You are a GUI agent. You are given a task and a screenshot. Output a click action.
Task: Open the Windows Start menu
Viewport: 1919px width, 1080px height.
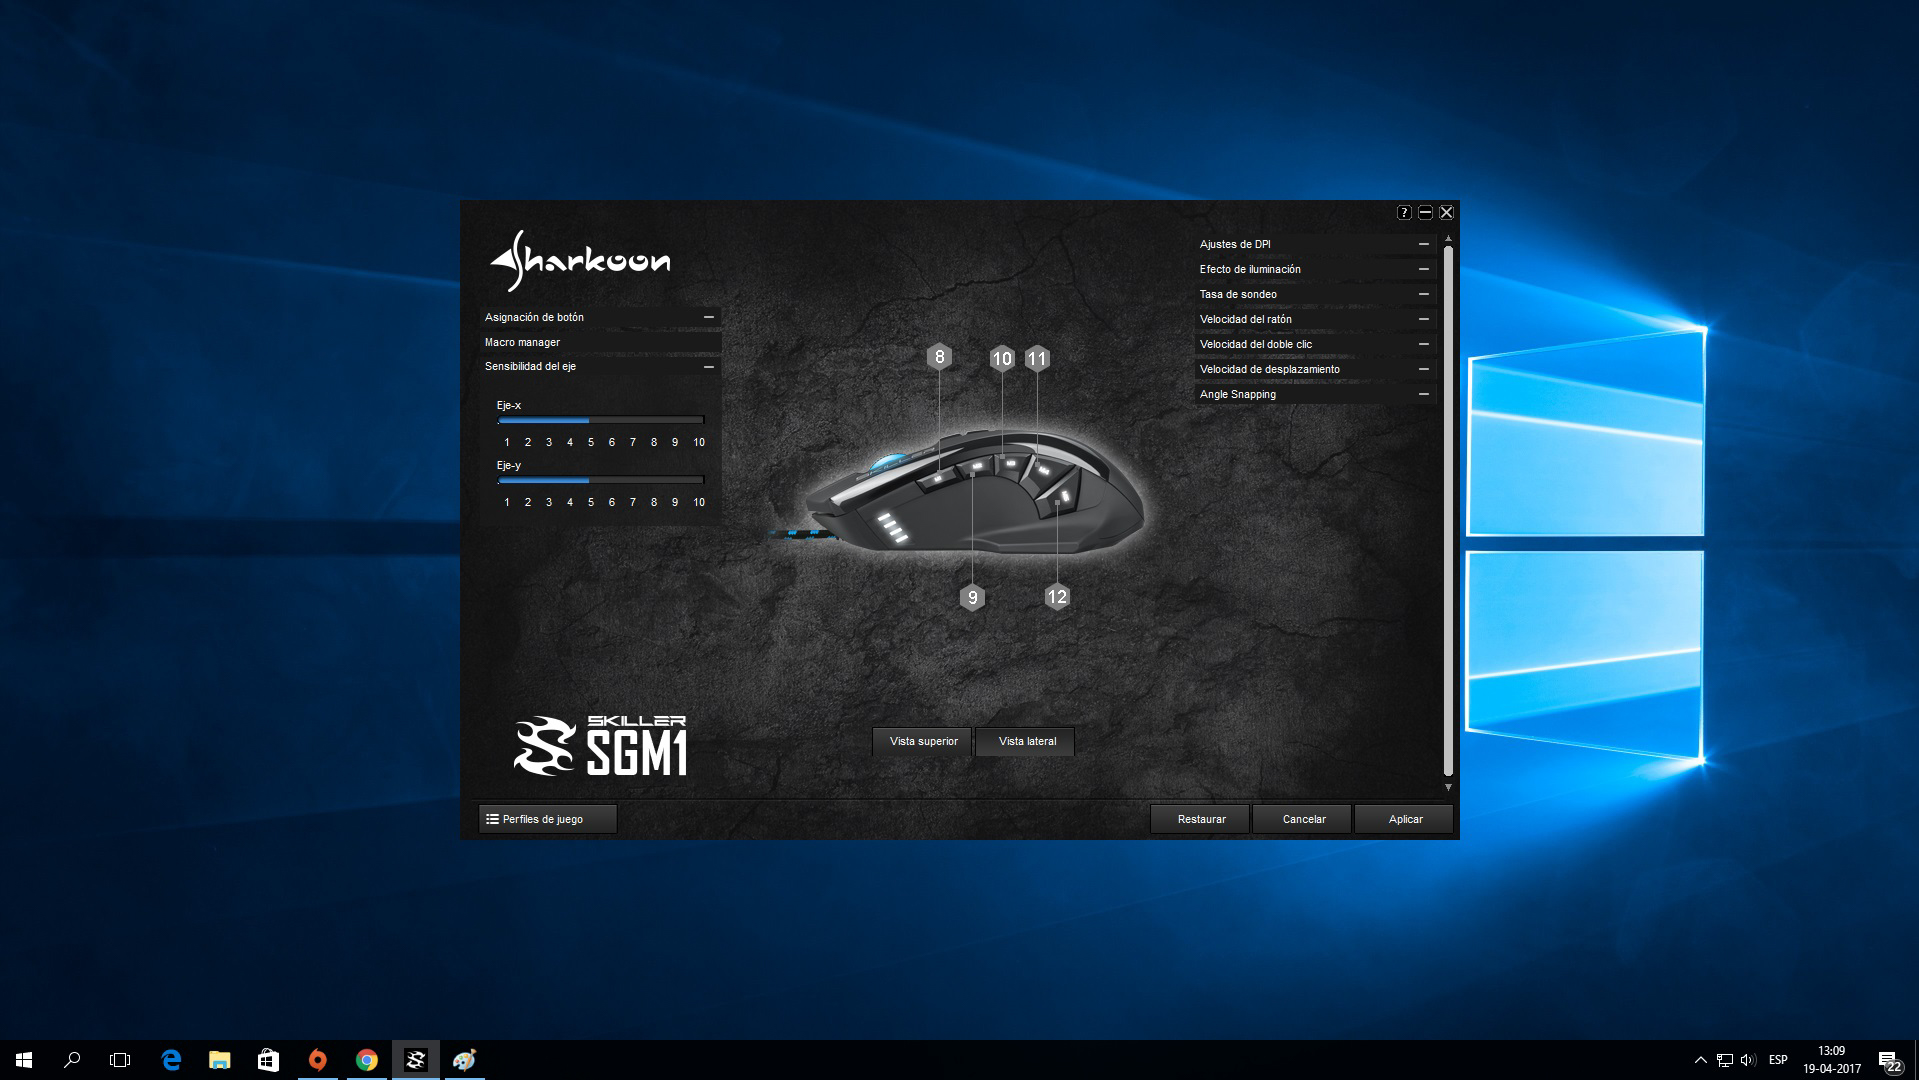(x=24, y=1060)
